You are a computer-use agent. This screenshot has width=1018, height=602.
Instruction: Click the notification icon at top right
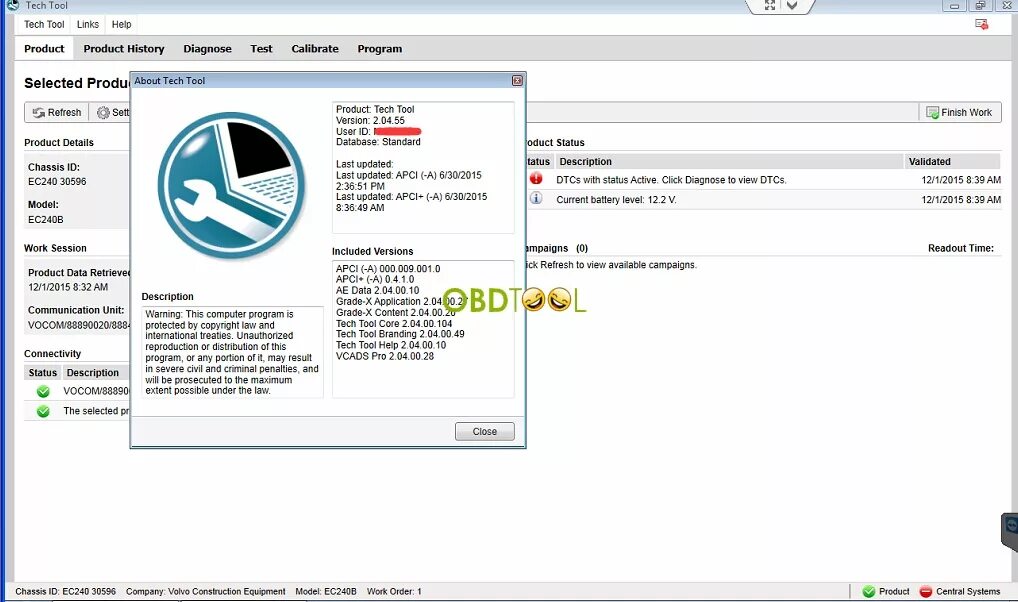coord(982,24)
